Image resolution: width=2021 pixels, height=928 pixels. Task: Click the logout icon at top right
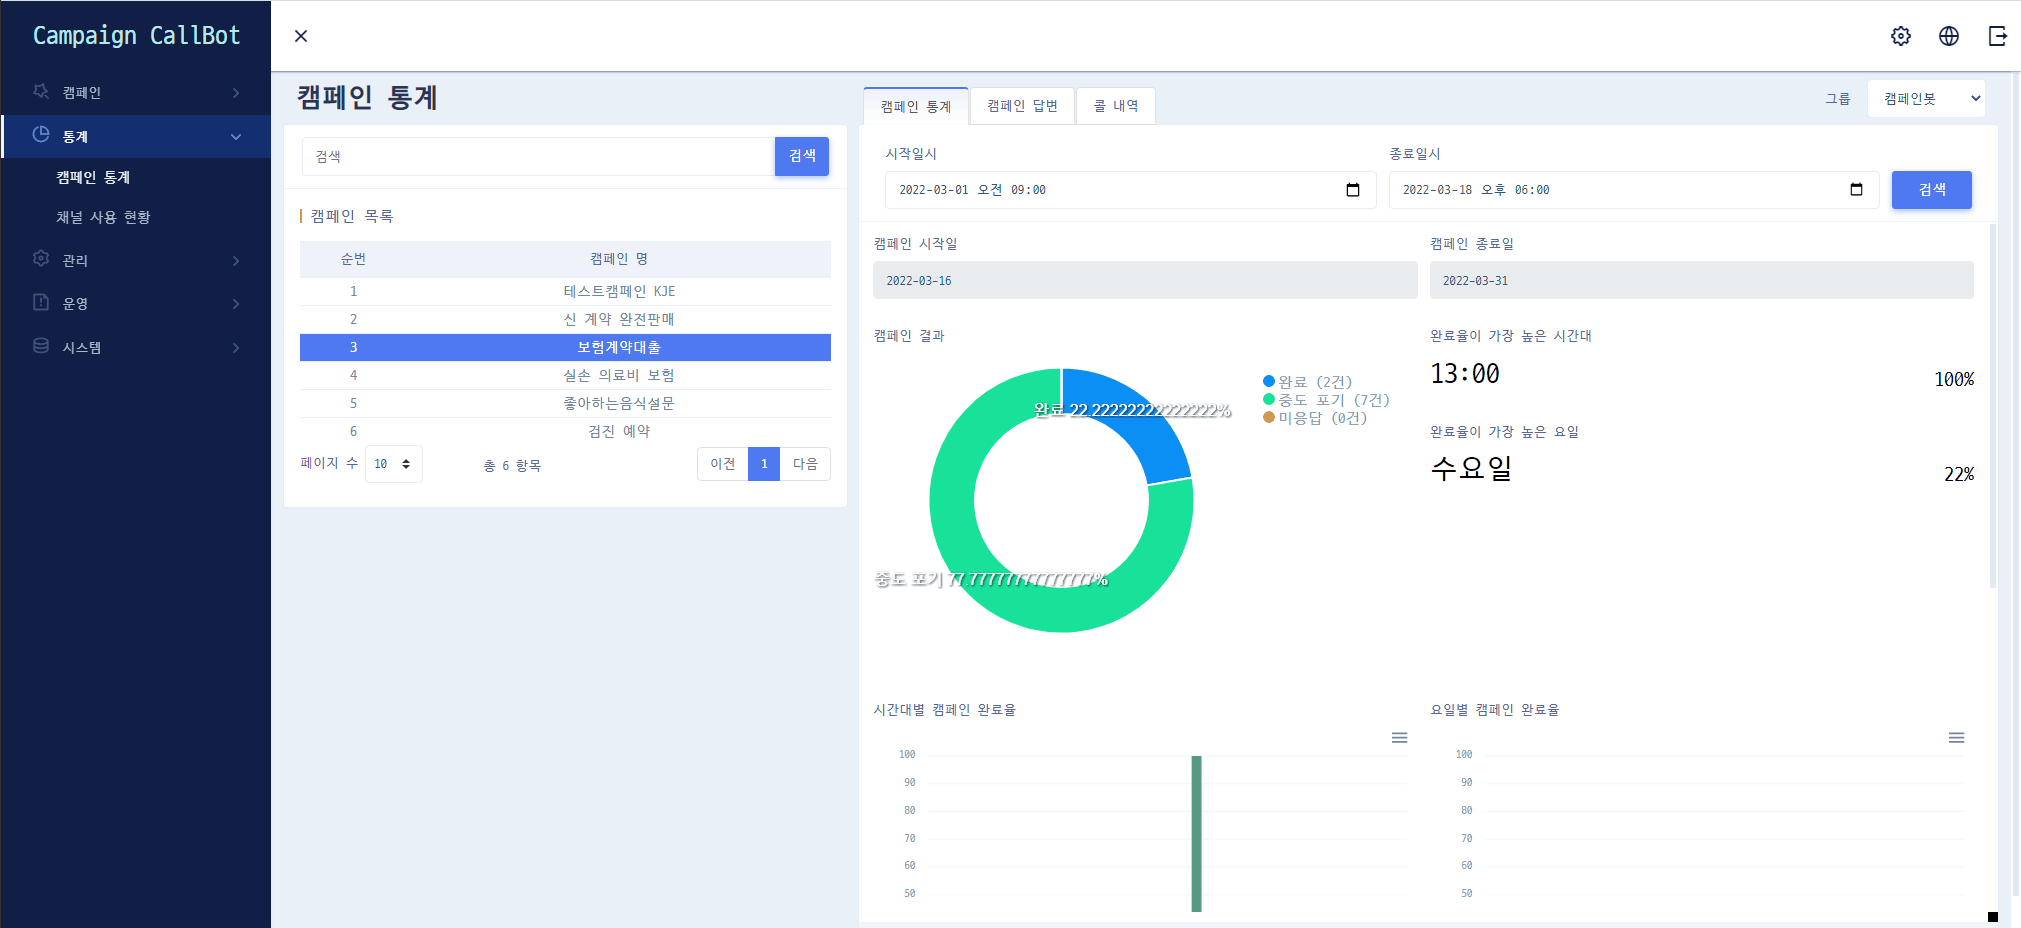click(x=1997, y=36)
